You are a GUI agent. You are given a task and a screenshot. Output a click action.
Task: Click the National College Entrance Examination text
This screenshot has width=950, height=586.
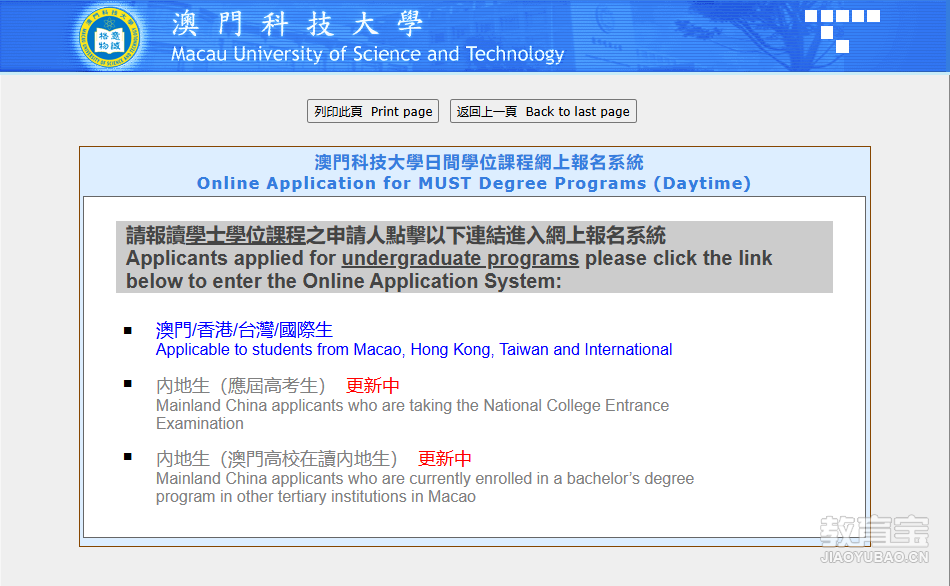412,415
